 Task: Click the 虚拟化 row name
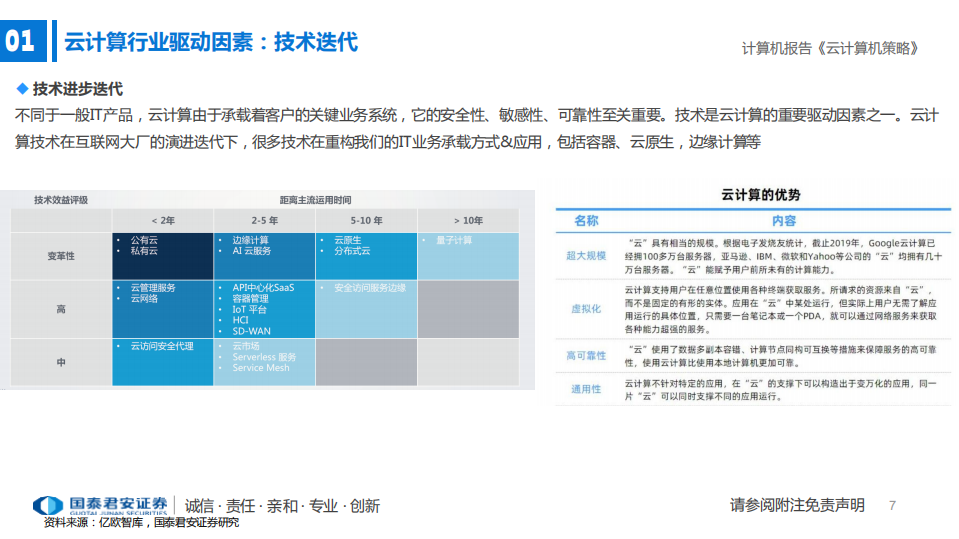(586, 309)
